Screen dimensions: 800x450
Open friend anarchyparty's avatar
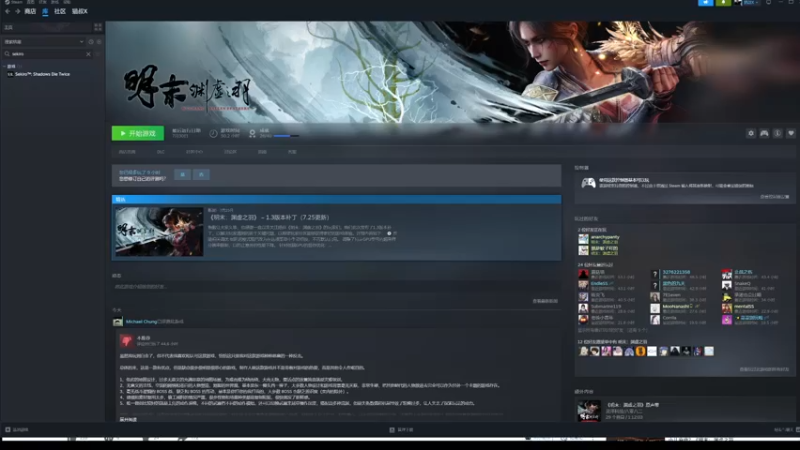(x=583, y=239)
